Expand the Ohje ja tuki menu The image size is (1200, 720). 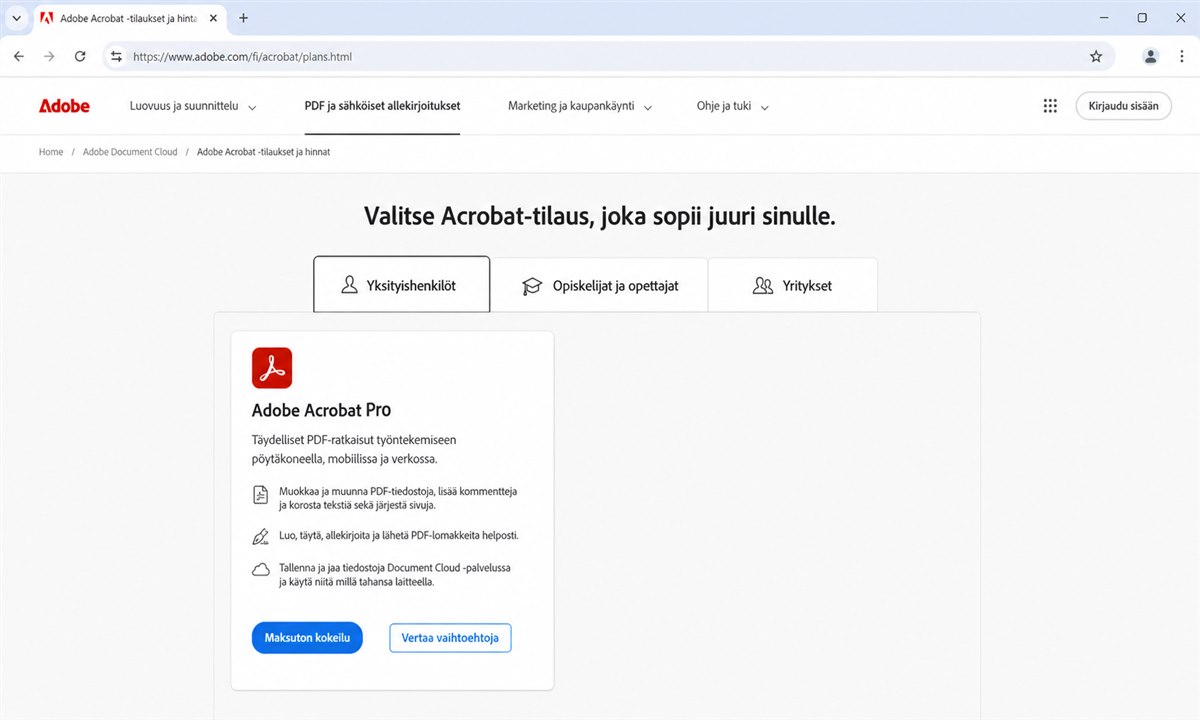click(x=733, y=106)
